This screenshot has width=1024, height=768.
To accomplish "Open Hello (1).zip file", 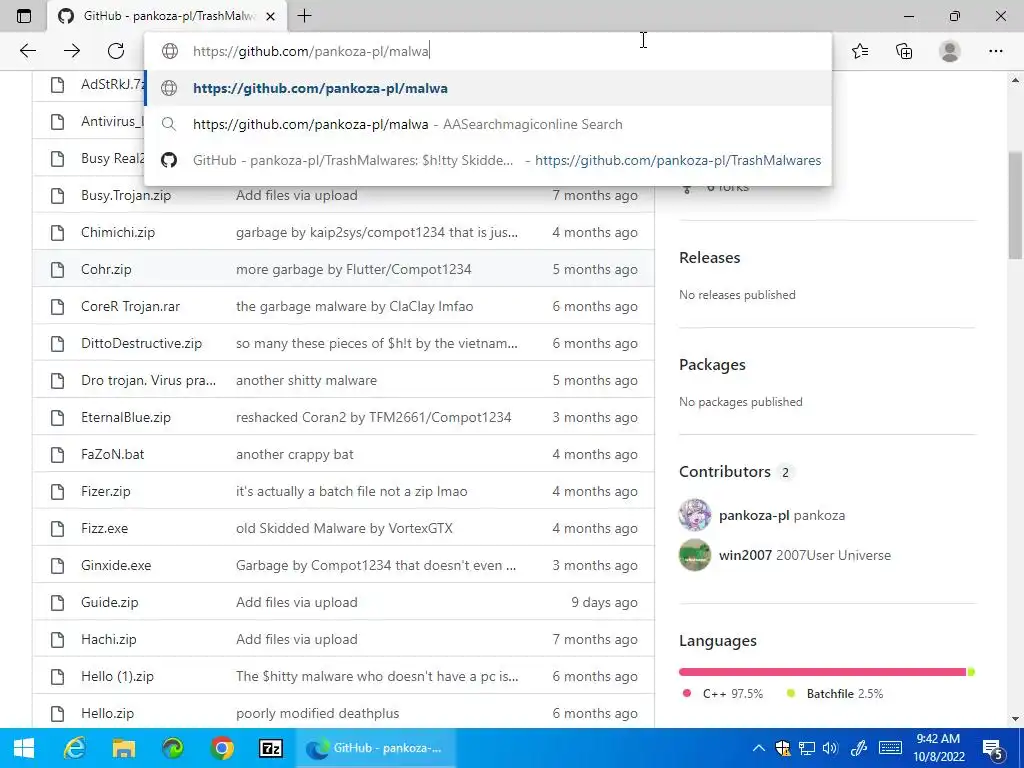I will [118, 676].
